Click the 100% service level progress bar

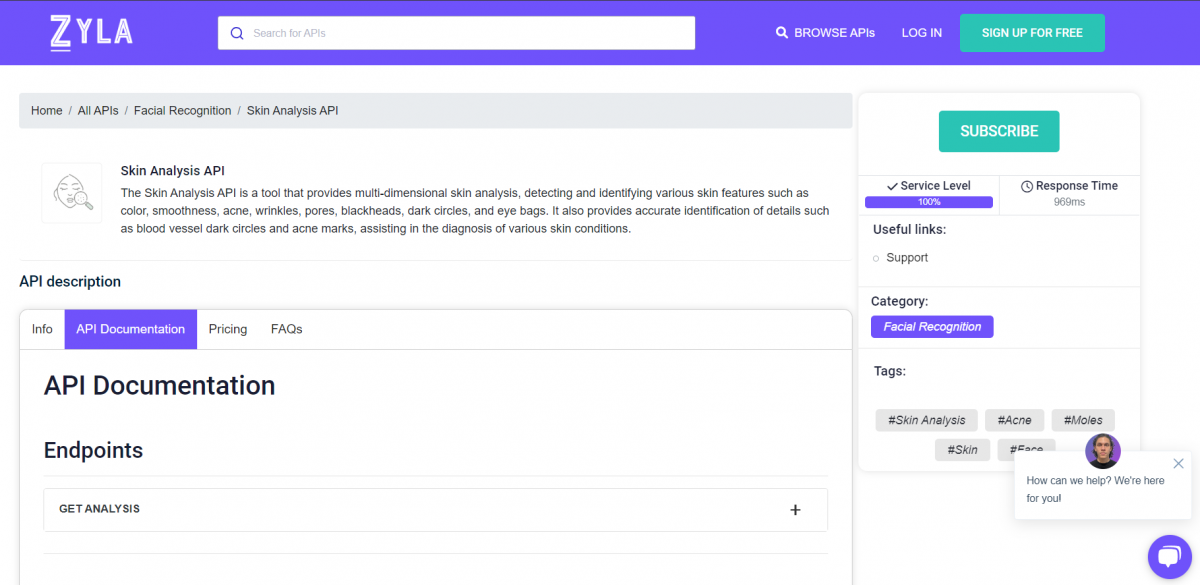tap(929, 202)
